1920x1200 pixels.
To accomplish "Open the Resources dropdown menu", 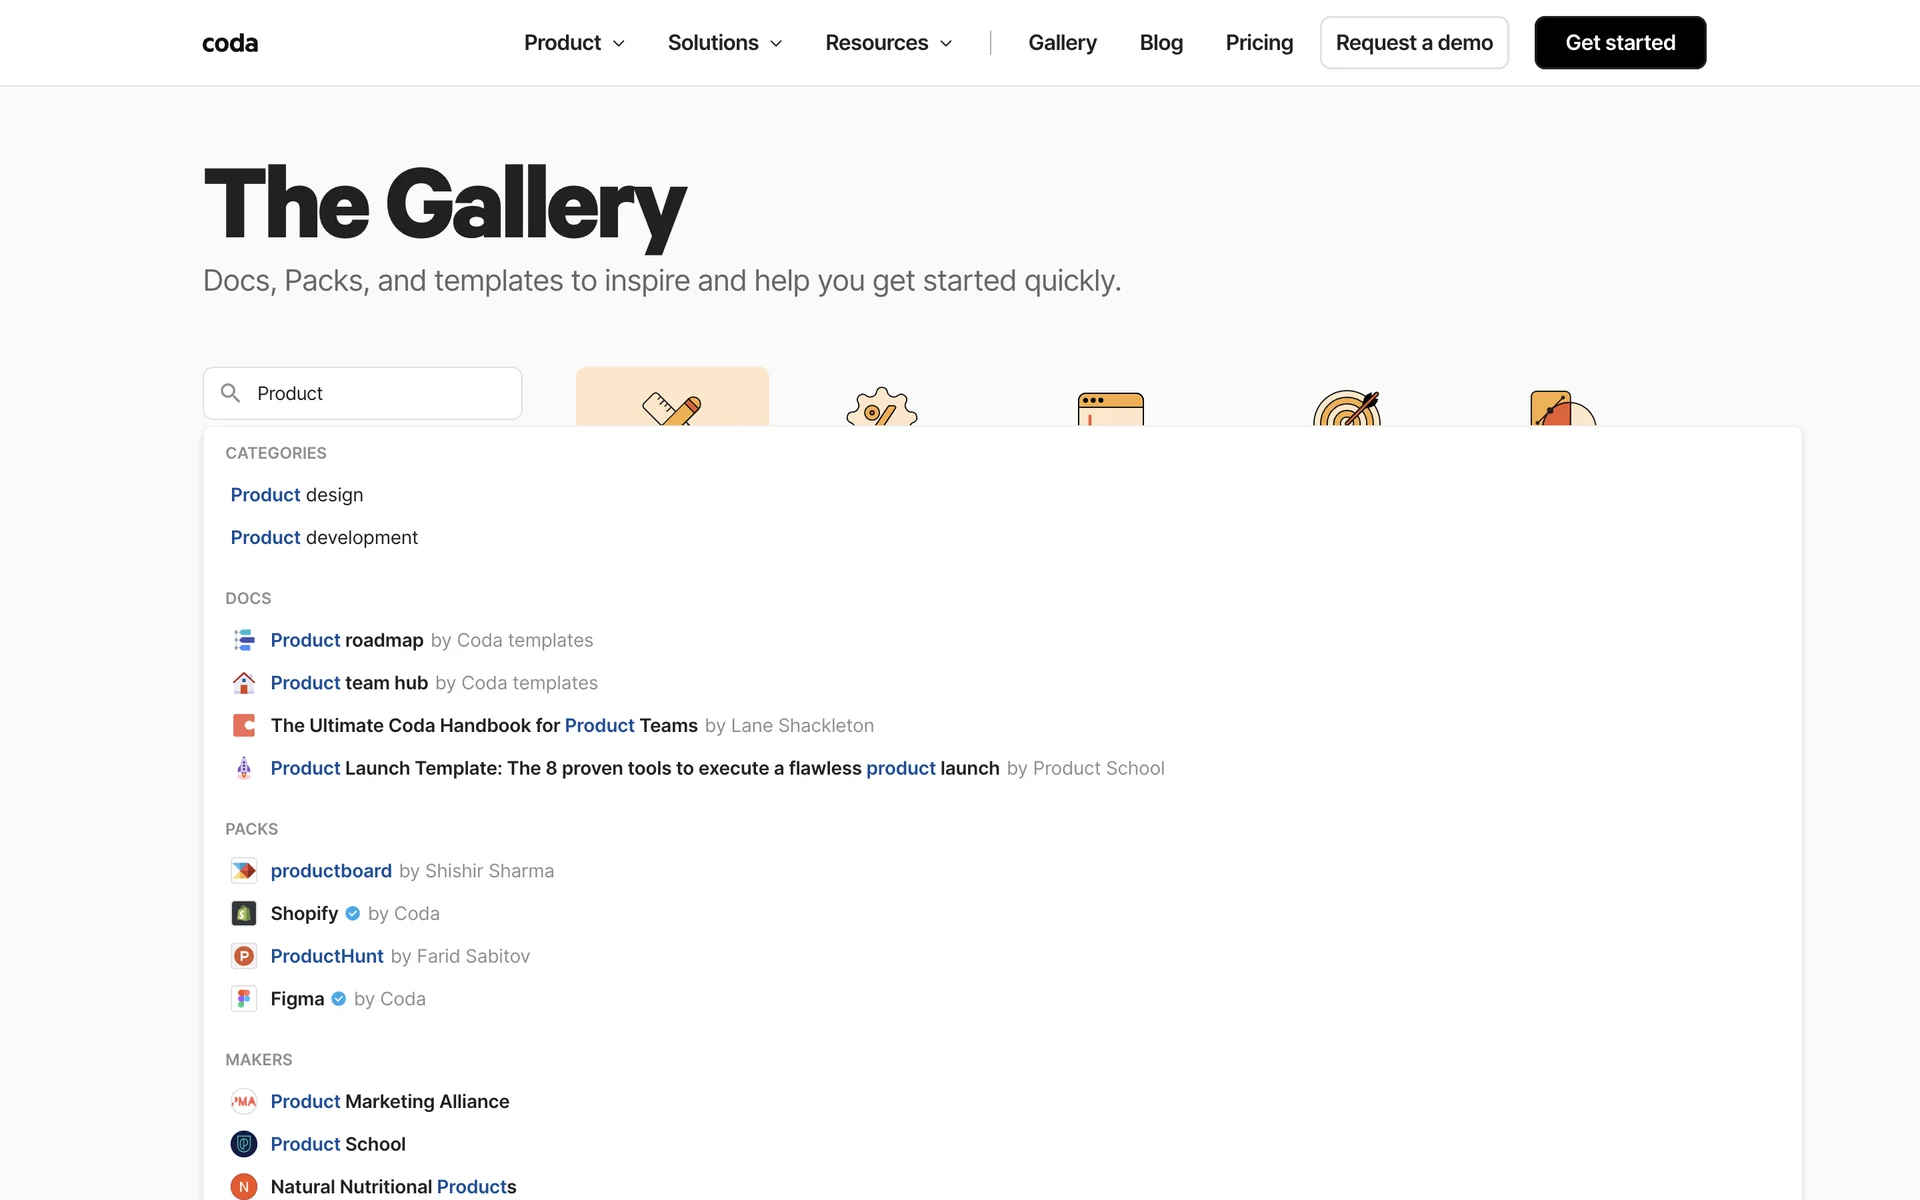I will (888, 43).
